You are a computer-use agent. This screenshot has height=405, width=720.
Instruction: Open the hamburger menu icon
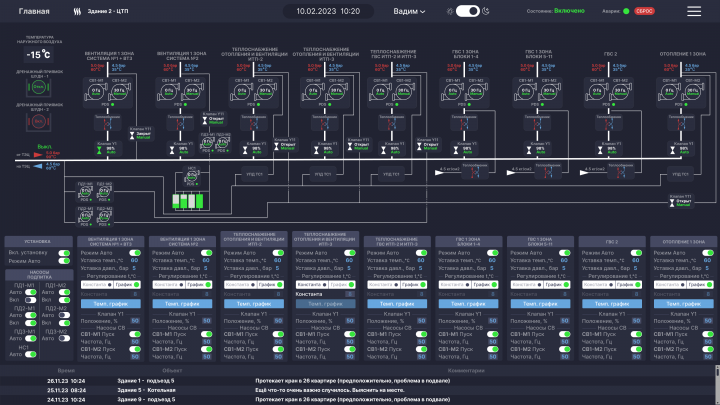pyautogui.click(x=694, y=11)
